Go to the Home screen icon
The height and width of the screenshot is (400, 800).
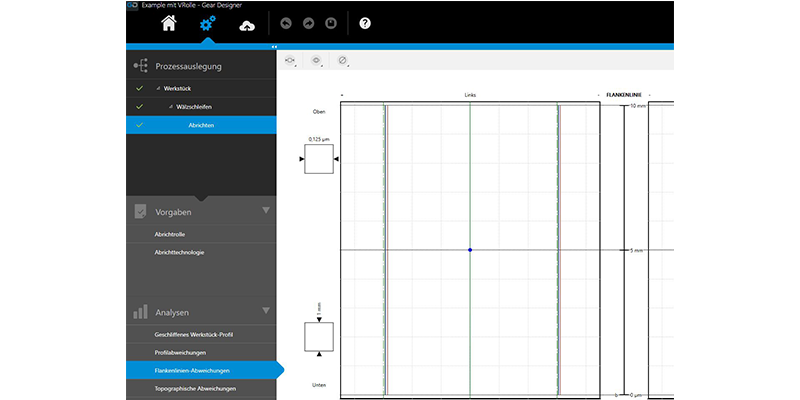(169, 23)
